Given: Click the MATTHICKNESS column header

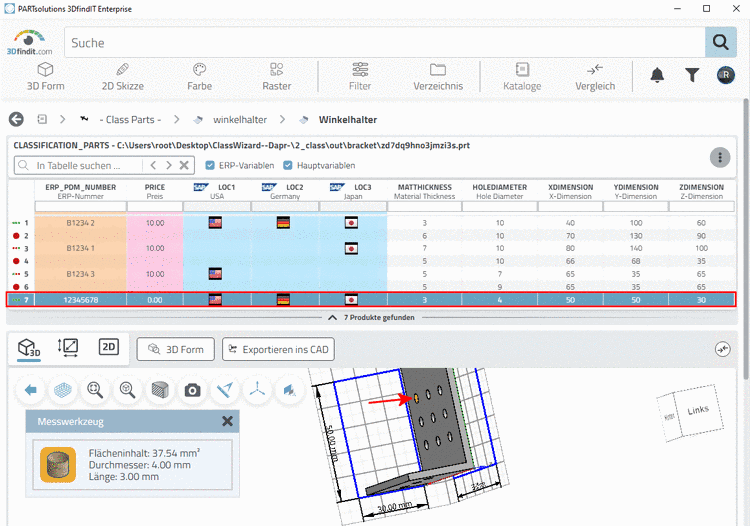Looking at the screenshot, I should point(424,191).
